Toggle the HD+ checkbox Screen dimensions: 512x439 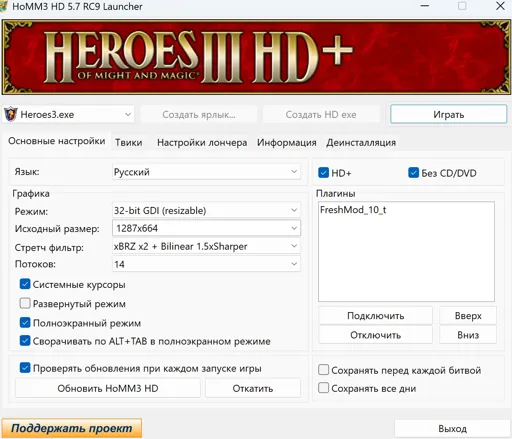point(323,173)
